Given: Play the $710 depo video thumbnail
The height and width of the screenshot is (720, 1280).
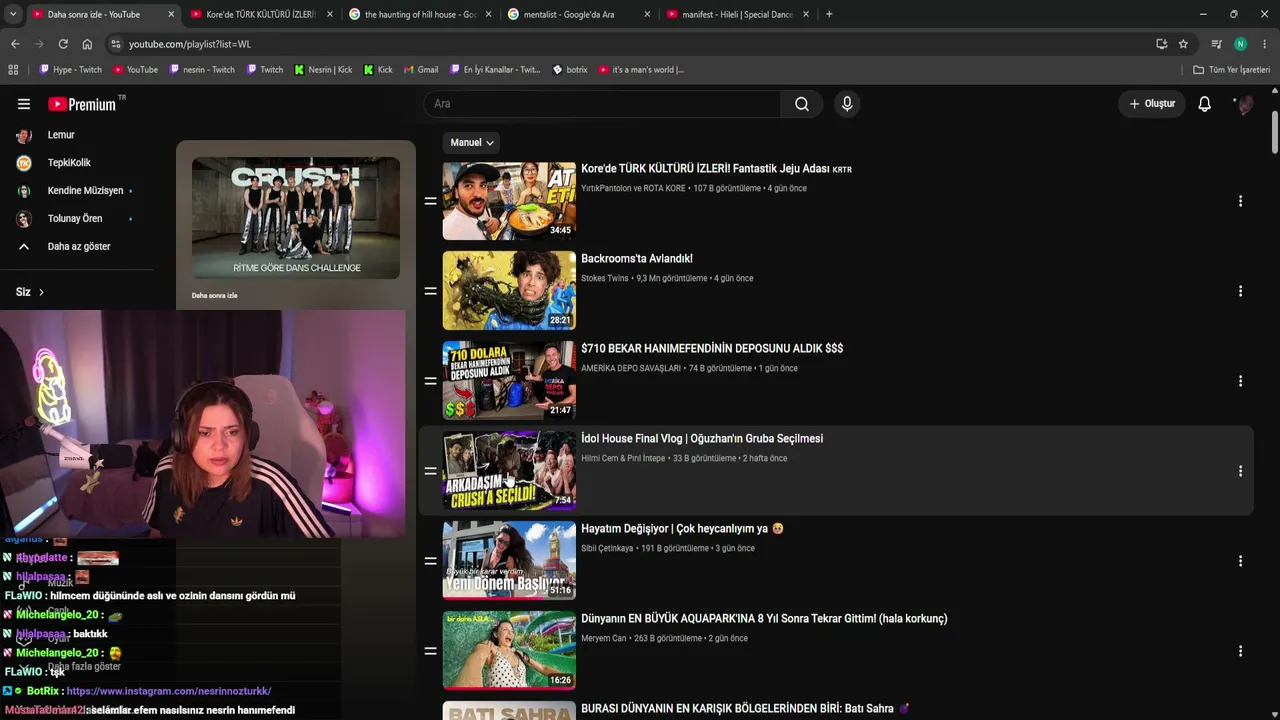Looking at the screenshot, I should tap(509, 381).
